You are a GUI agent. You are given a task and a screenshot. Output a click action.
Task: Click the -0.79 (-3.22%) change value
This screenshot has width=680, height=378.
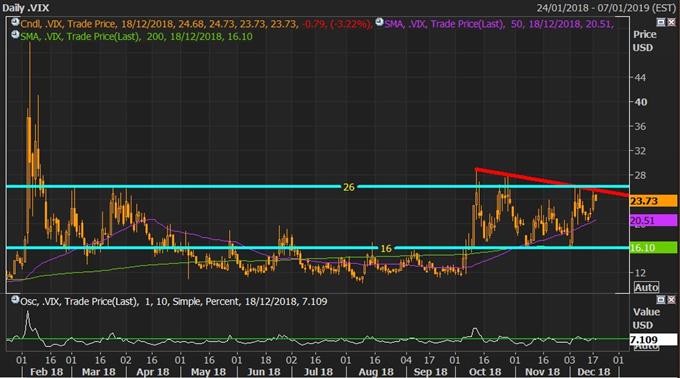pos(337,24)
